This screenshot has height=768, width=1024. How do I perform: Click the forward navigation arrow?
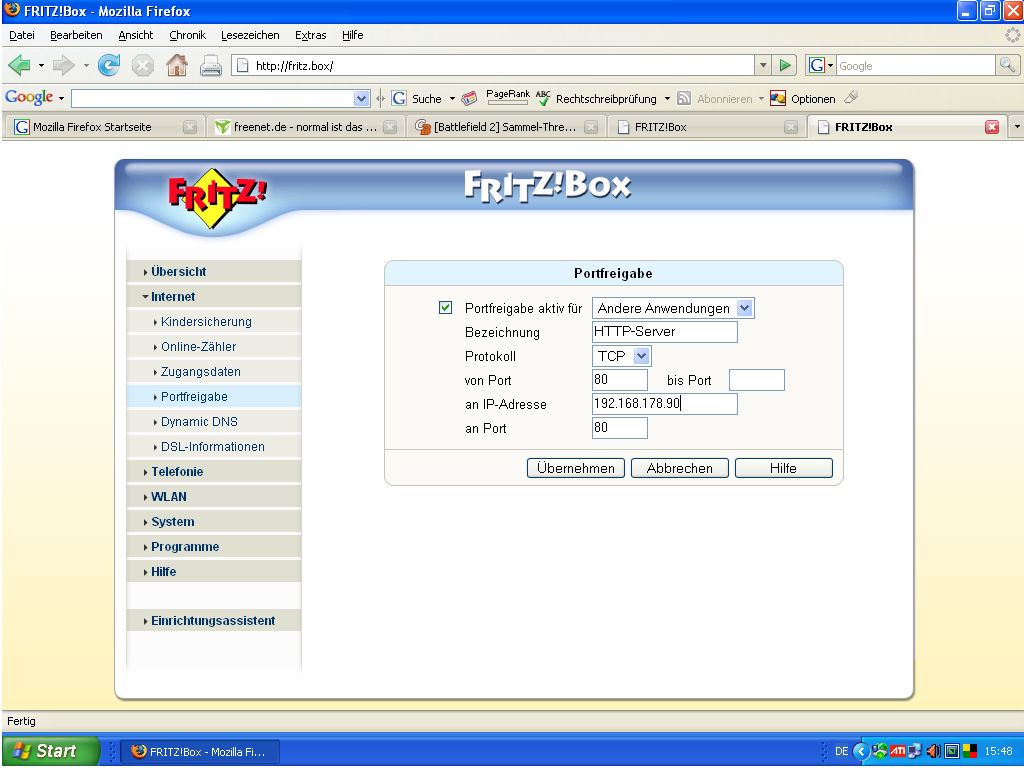pos(63,65)
